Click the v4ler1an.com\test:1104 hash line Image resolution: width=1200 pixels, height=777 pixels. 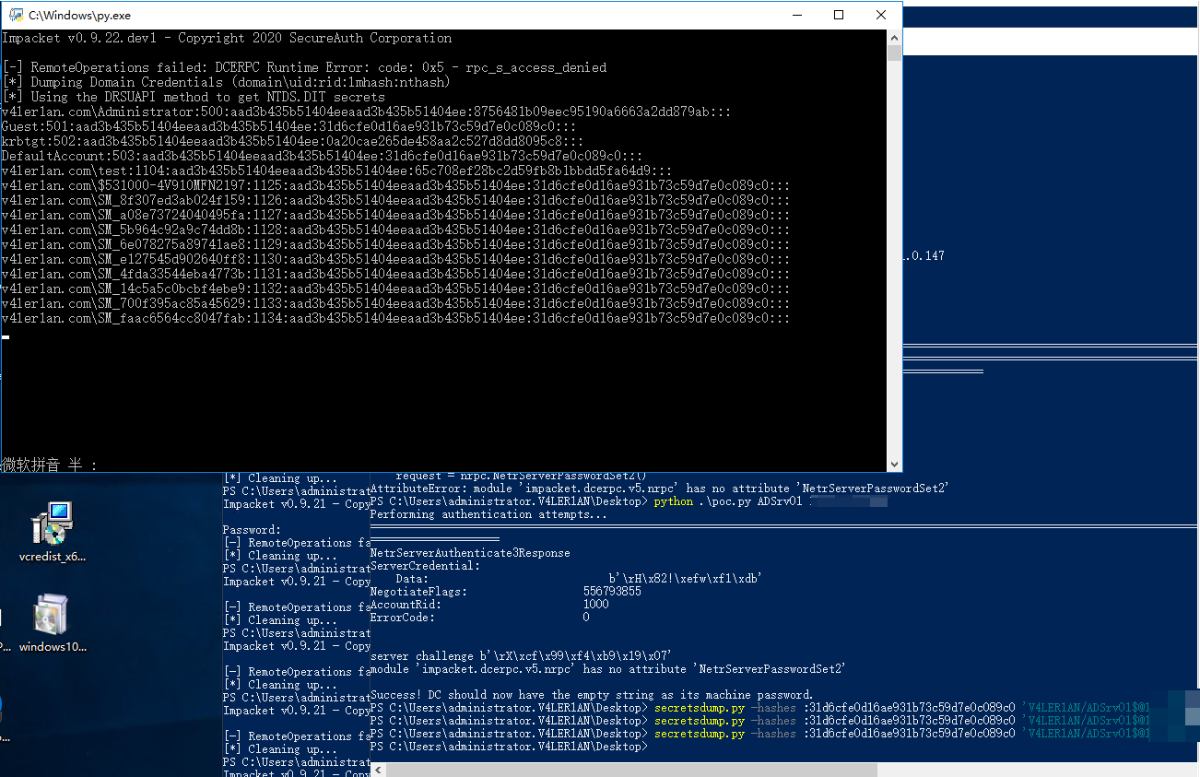[x=337, y=171]
